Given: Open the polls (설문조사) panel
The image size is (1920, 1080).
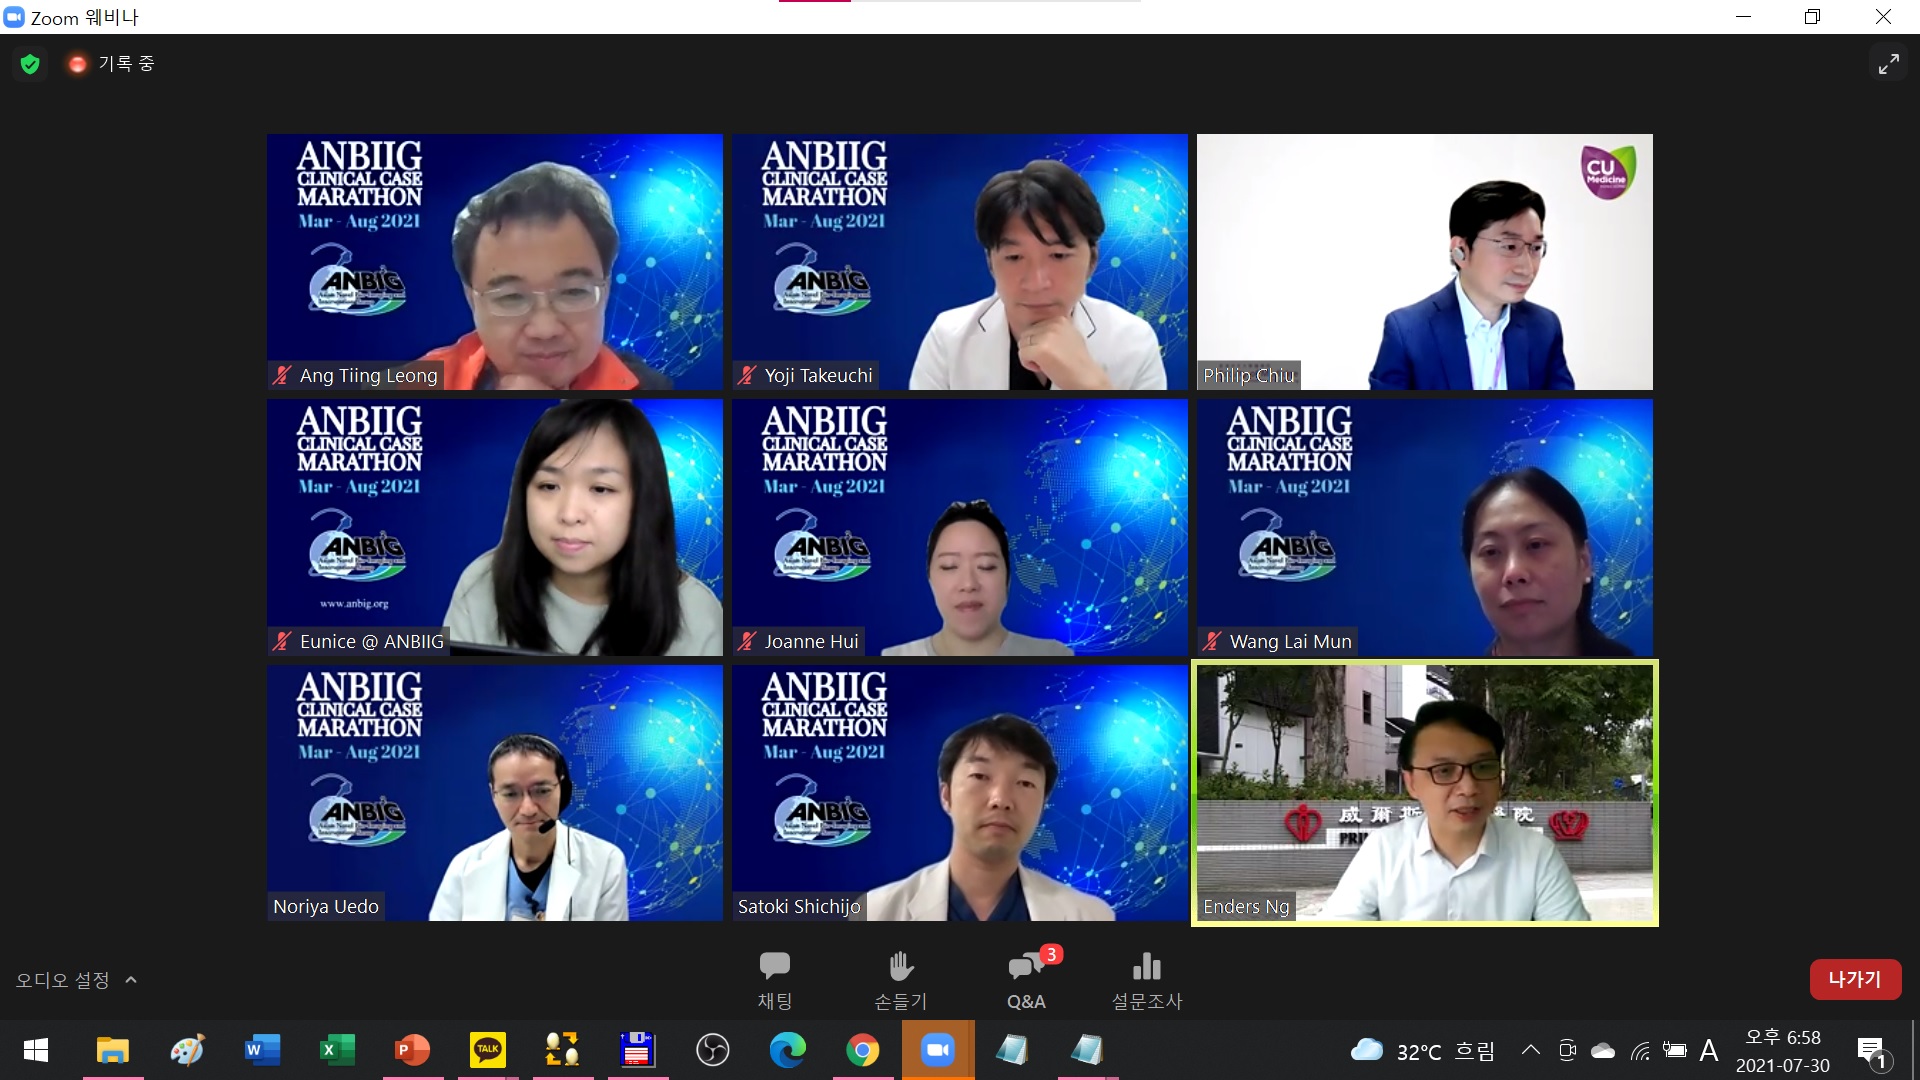Looking at the screenshot, I should click(x=1147, y=979).
